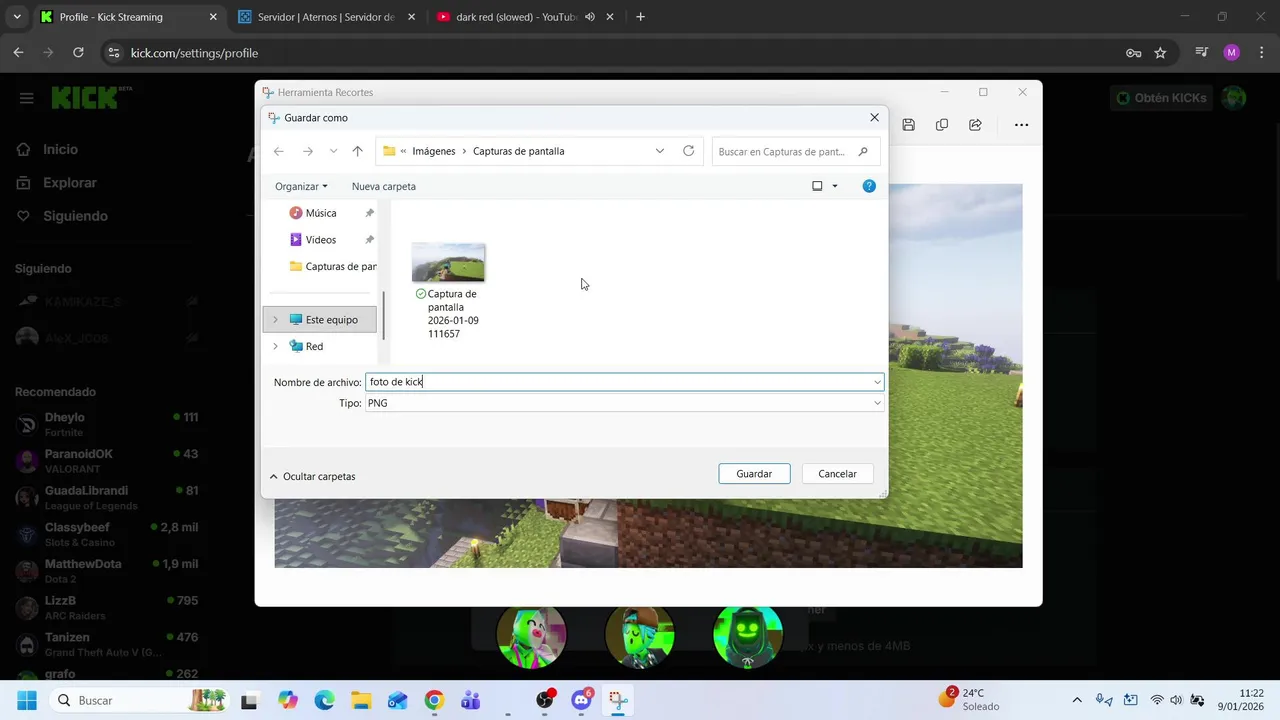This screenshot has height=720, width=1280.
Task: Click the Kick hamburger menu icon
Action: (27, 98)
